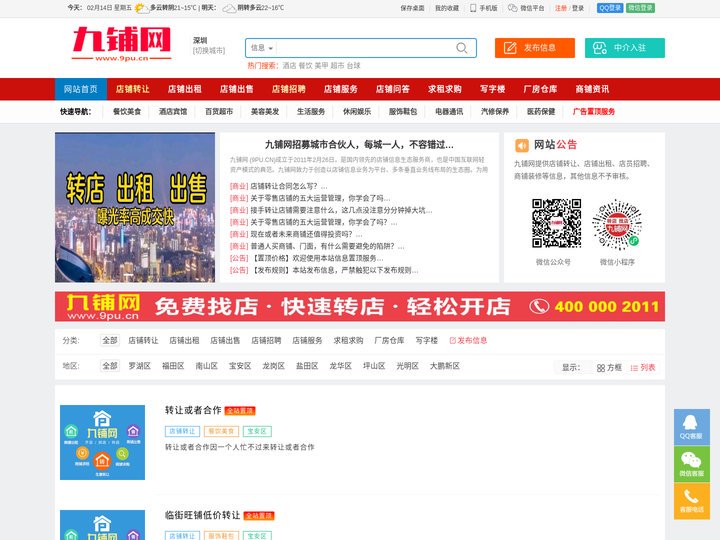This screenshot has height=540, width=720.
Task: Open the QQ客服 floating icon
Action: [692, 427]
